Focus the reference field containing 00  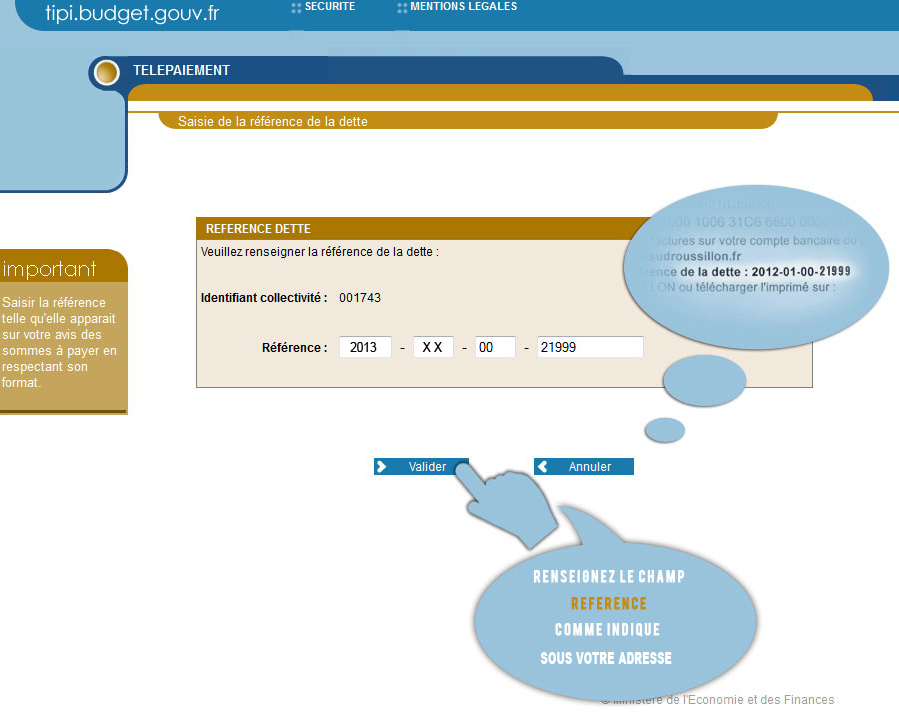click(495, 347)
